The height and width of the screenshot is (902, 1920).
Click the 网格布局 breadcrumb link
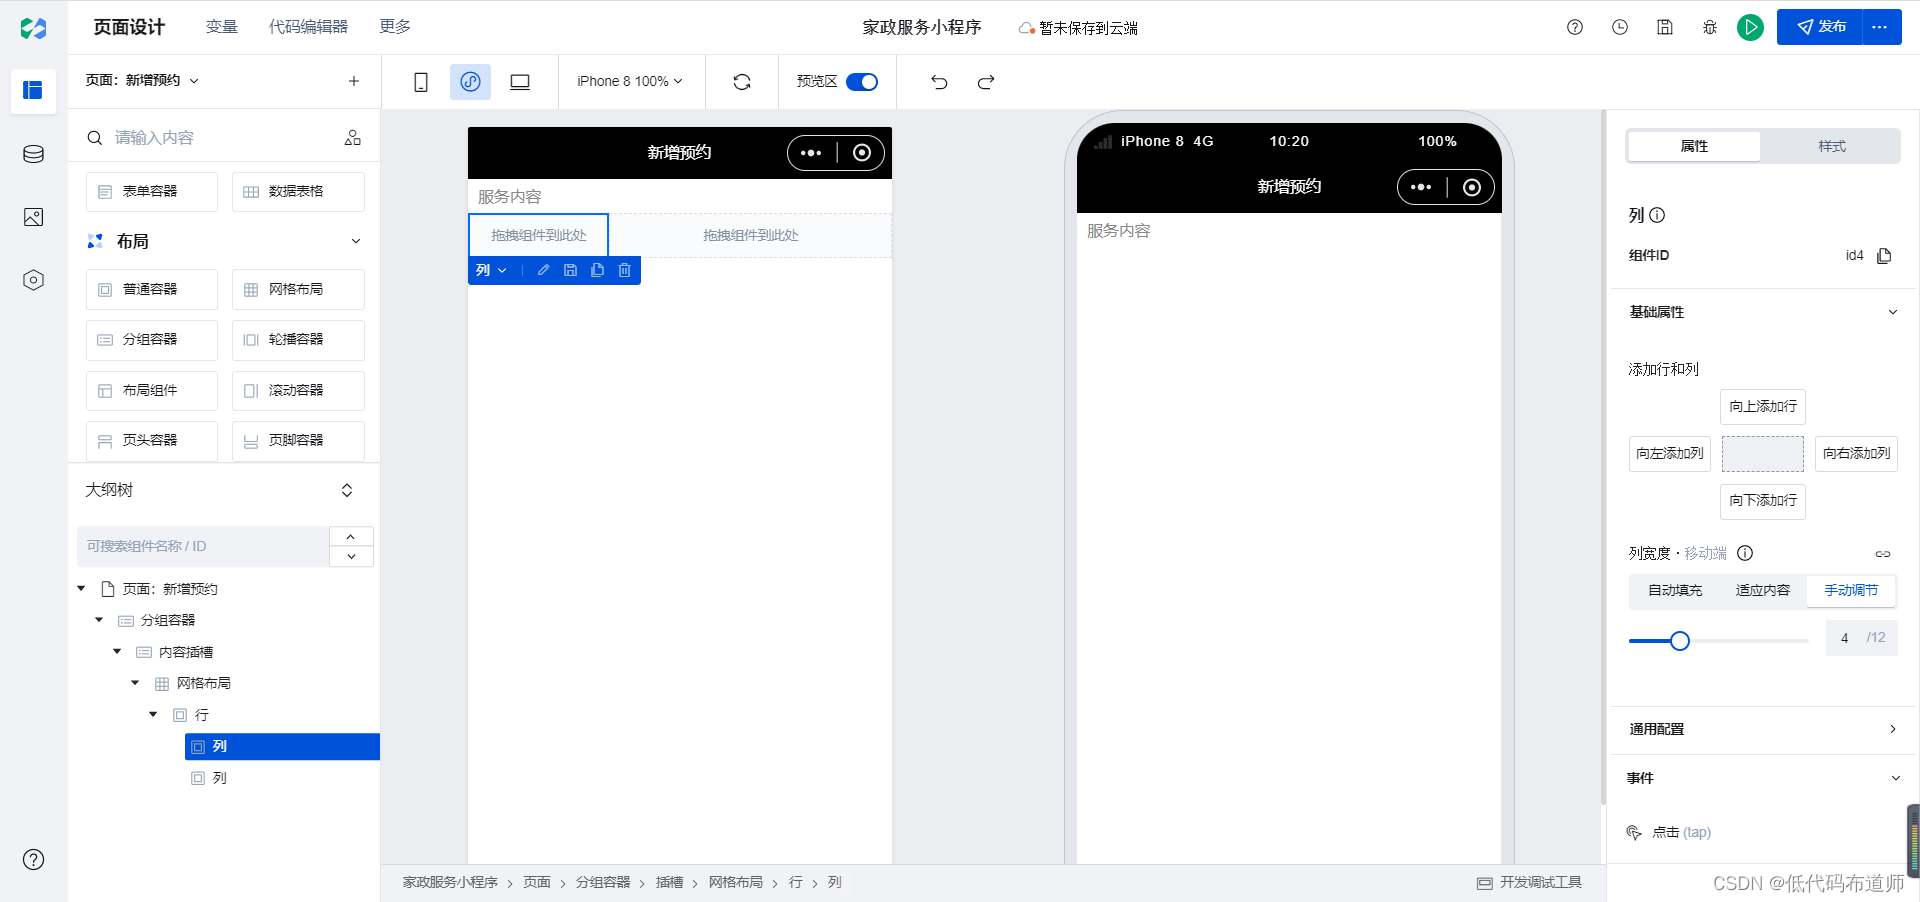[736, 882]
